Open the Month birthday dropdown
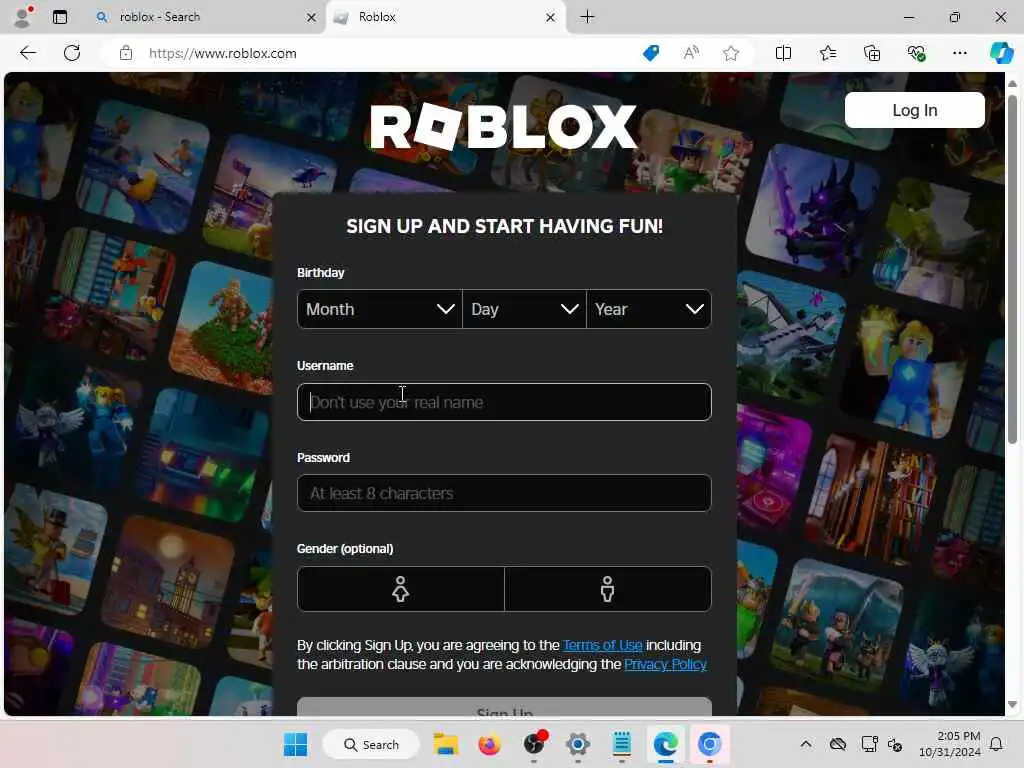Image resolution: width=1024 pixels, height=768 pixels. (379, 309)
